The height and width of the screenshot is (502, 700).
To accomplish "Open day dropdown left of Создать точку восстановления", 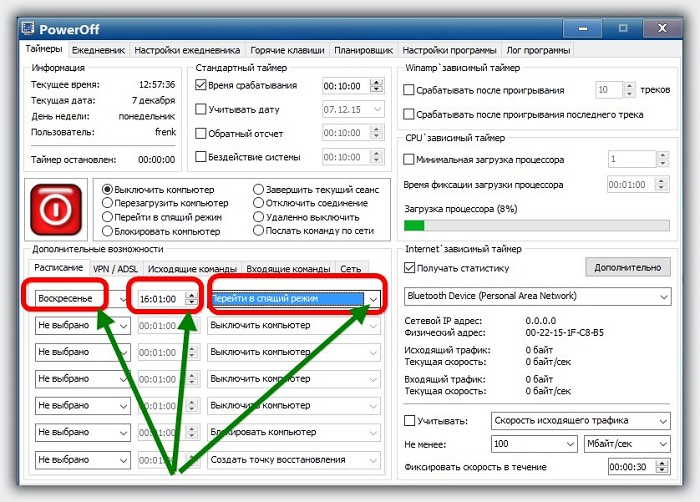I will tap(83, 460).
